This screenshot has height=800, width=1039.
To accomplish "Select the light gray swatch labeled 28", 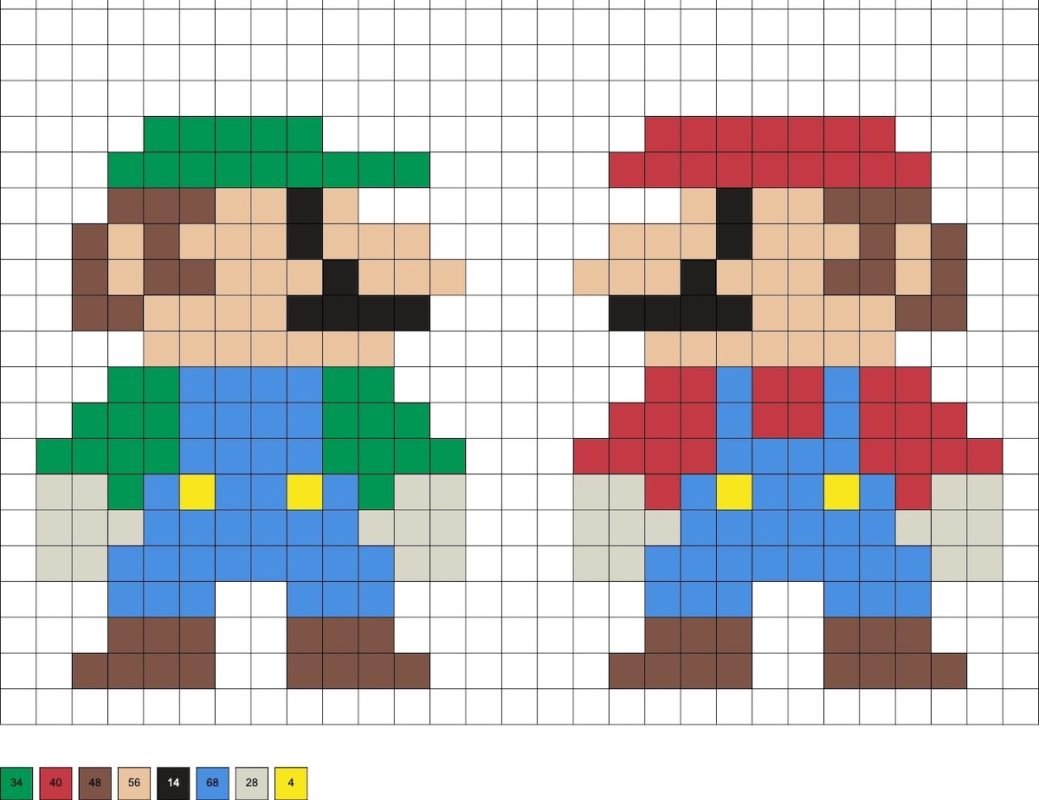I will [252, 783].
